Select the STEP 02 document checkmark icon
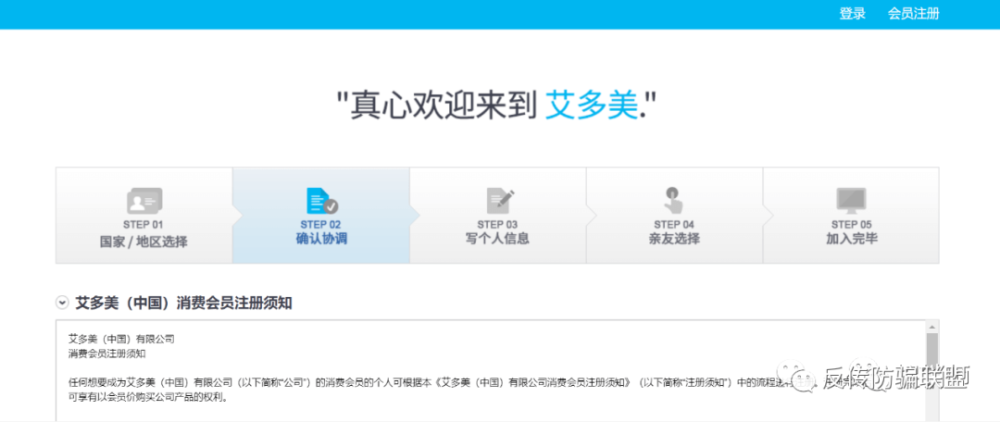The width and height of the screenshot is (1000, 422). 322,201
